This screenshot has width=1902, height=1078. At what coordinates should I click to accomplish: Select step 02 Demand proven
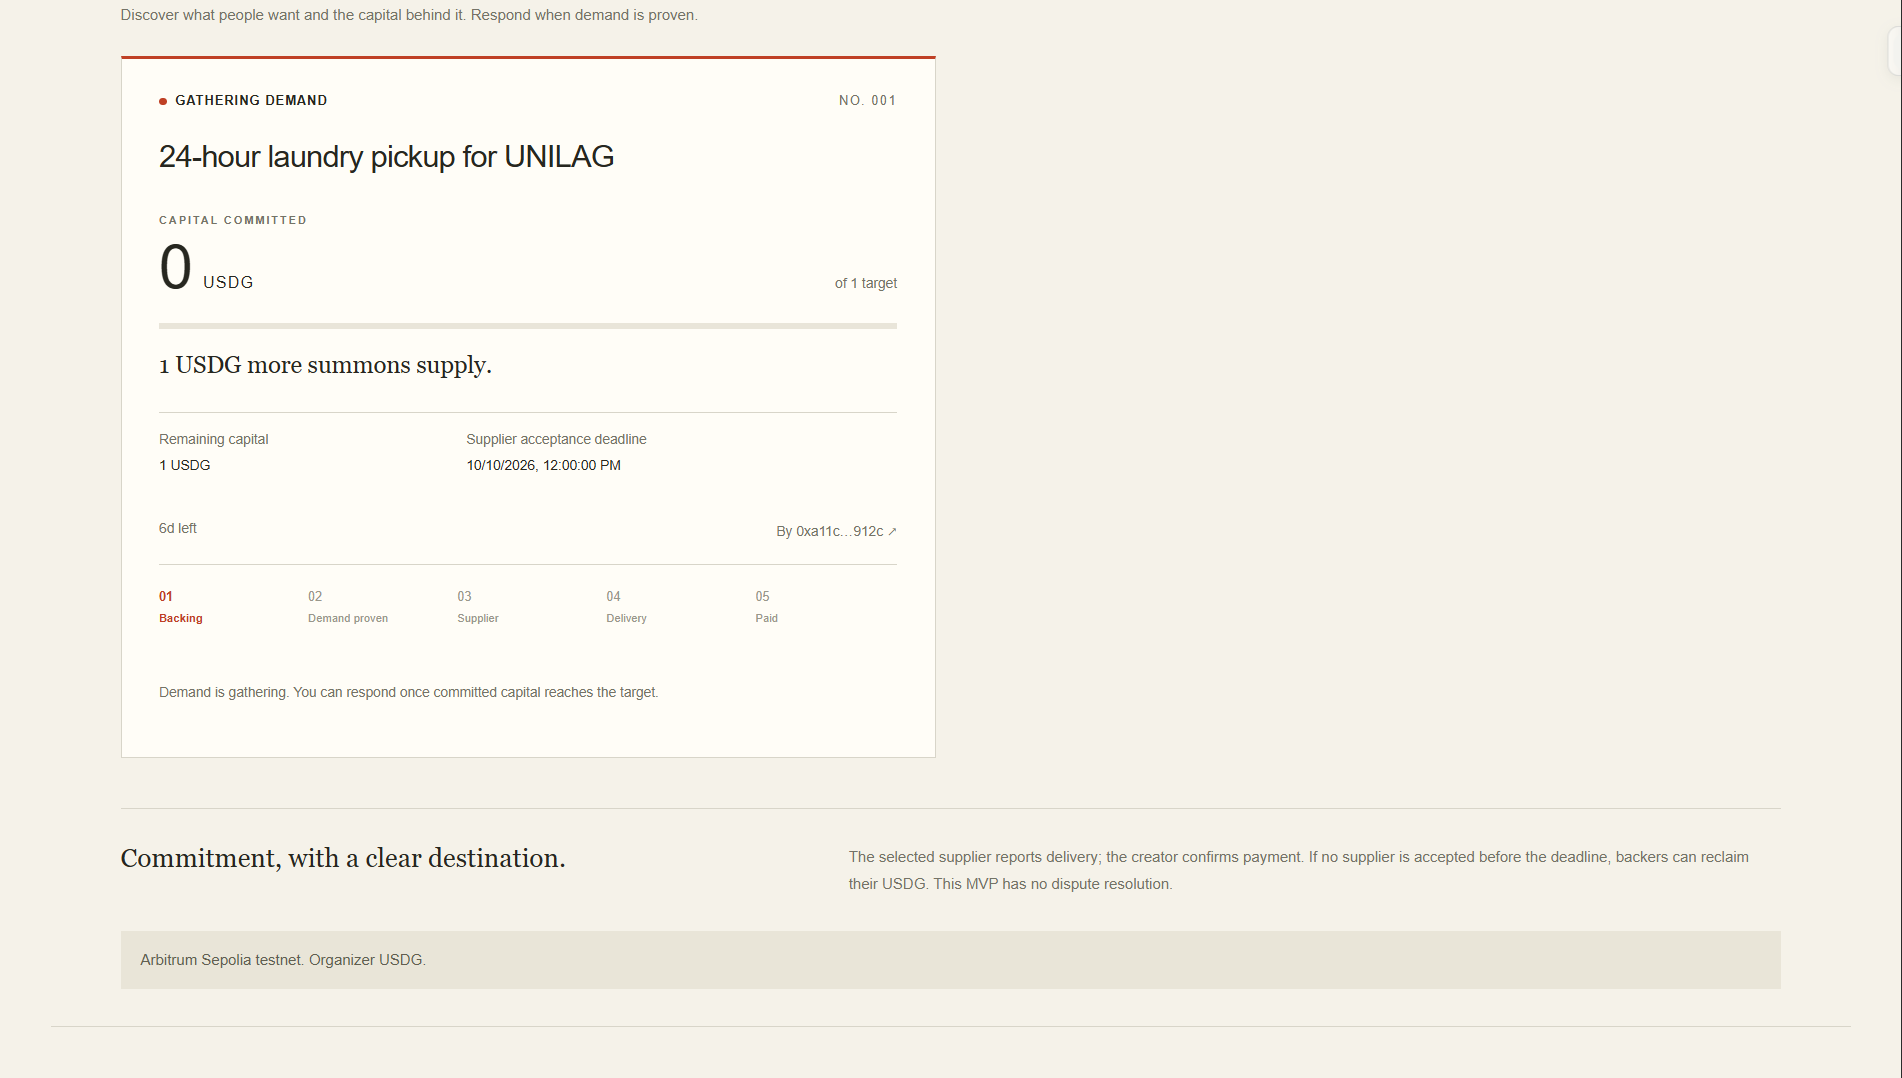pyautogui.click(x=348, y=607)
